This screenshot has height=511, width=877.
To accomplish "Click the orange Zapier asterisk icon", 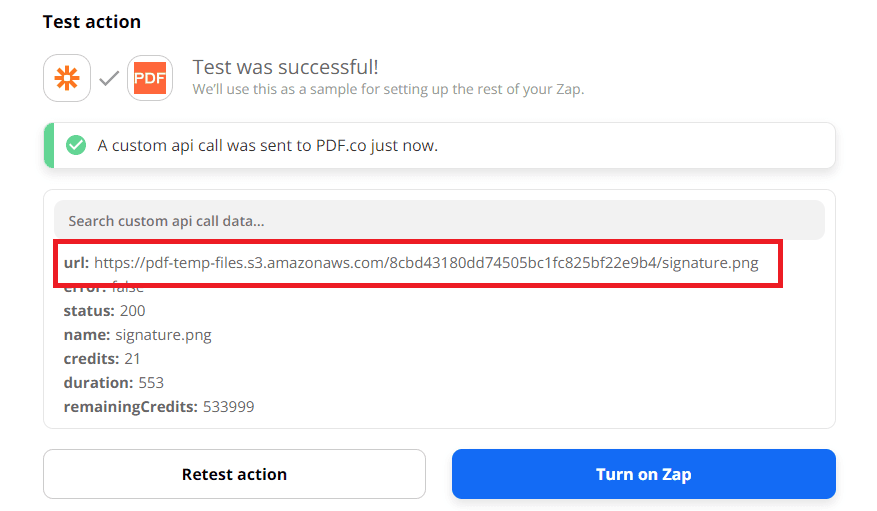I will (68, 78).
